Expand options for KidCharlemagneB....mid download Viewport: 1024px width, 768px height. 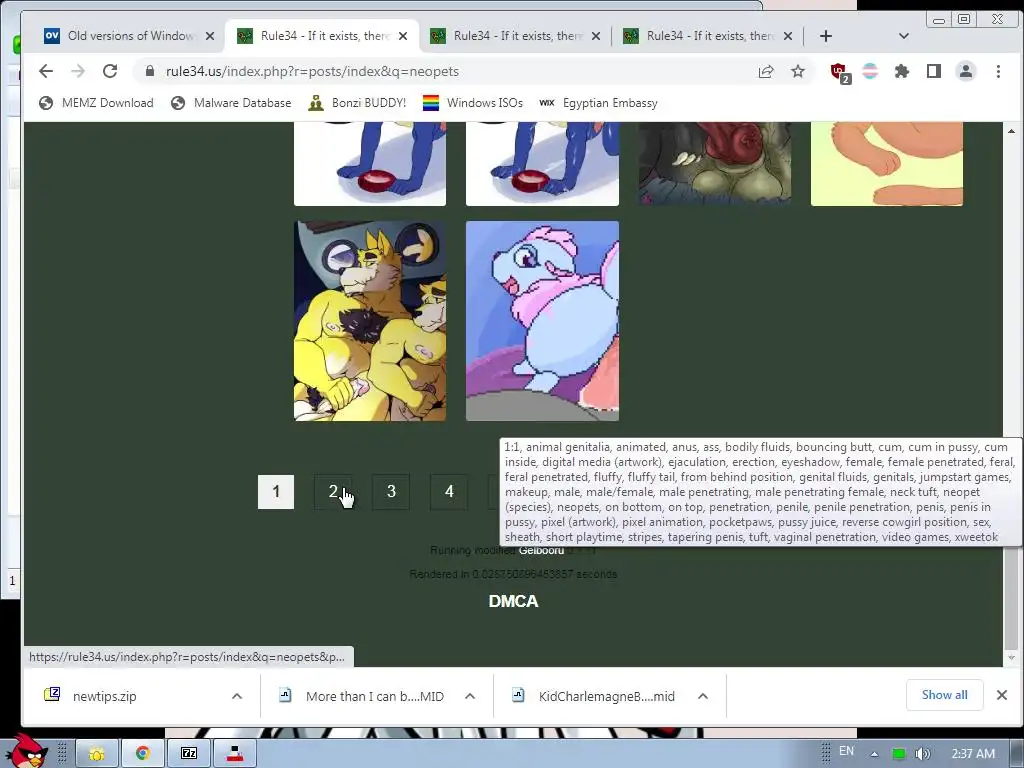point(703,696)
